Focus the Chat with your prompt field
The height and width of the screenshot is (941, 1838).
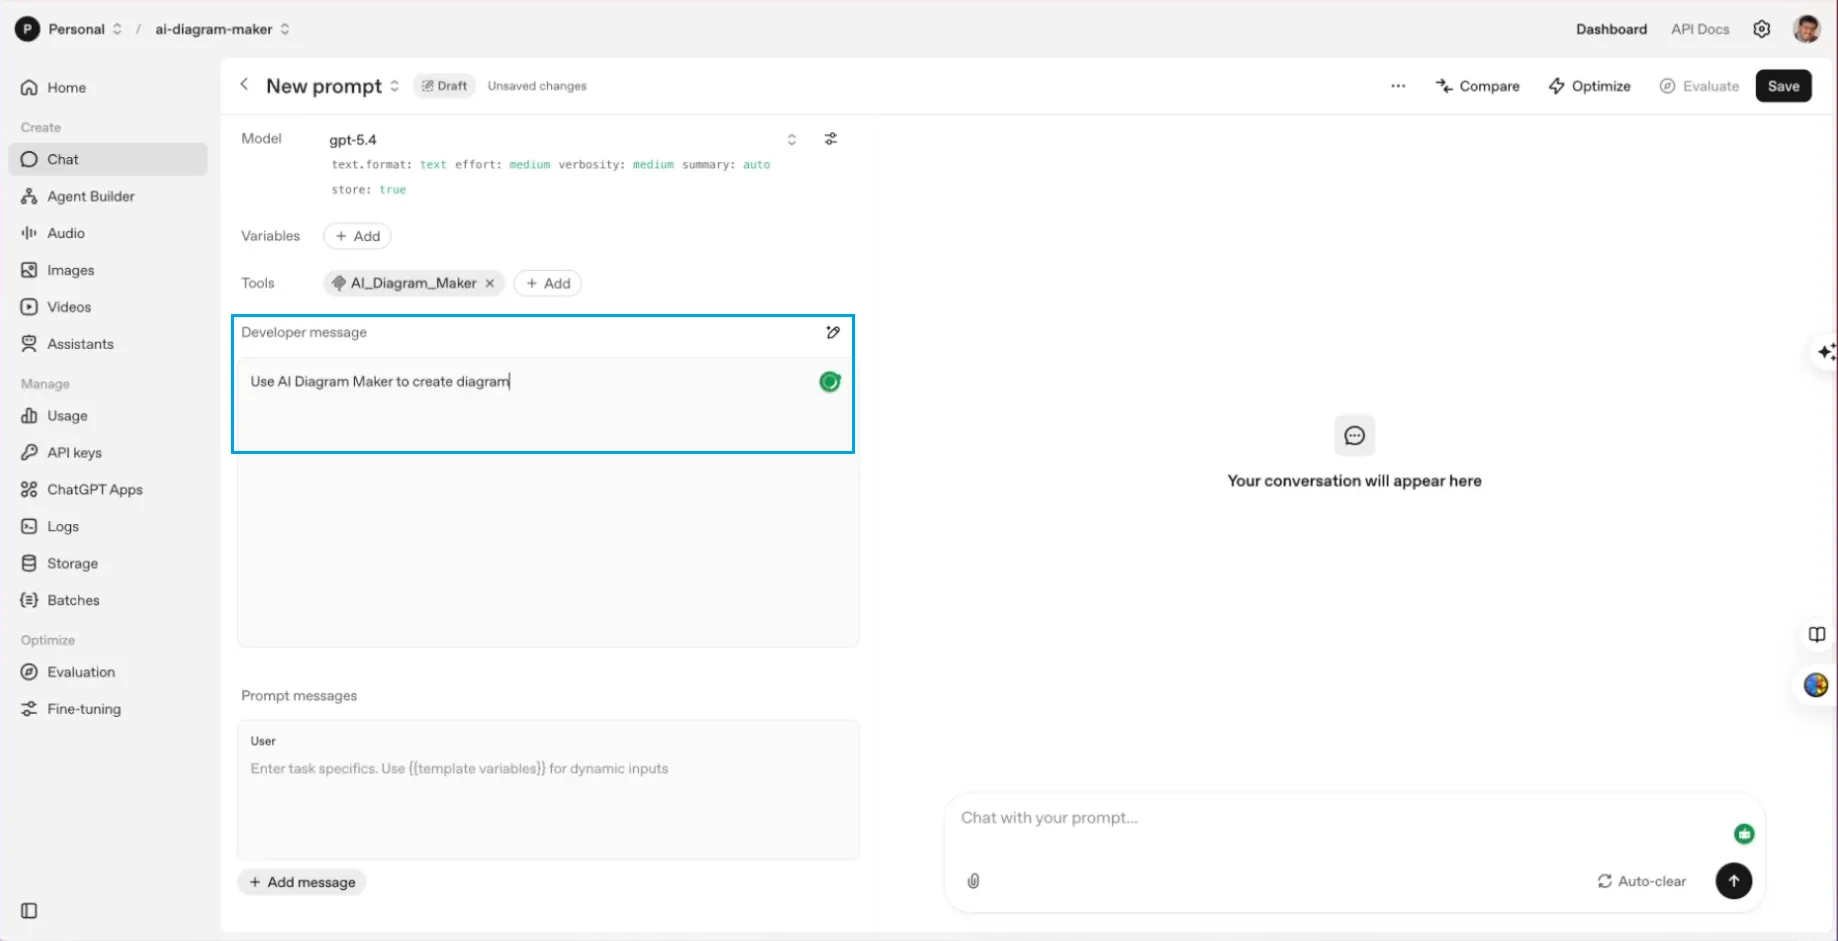coord(1340,818)
